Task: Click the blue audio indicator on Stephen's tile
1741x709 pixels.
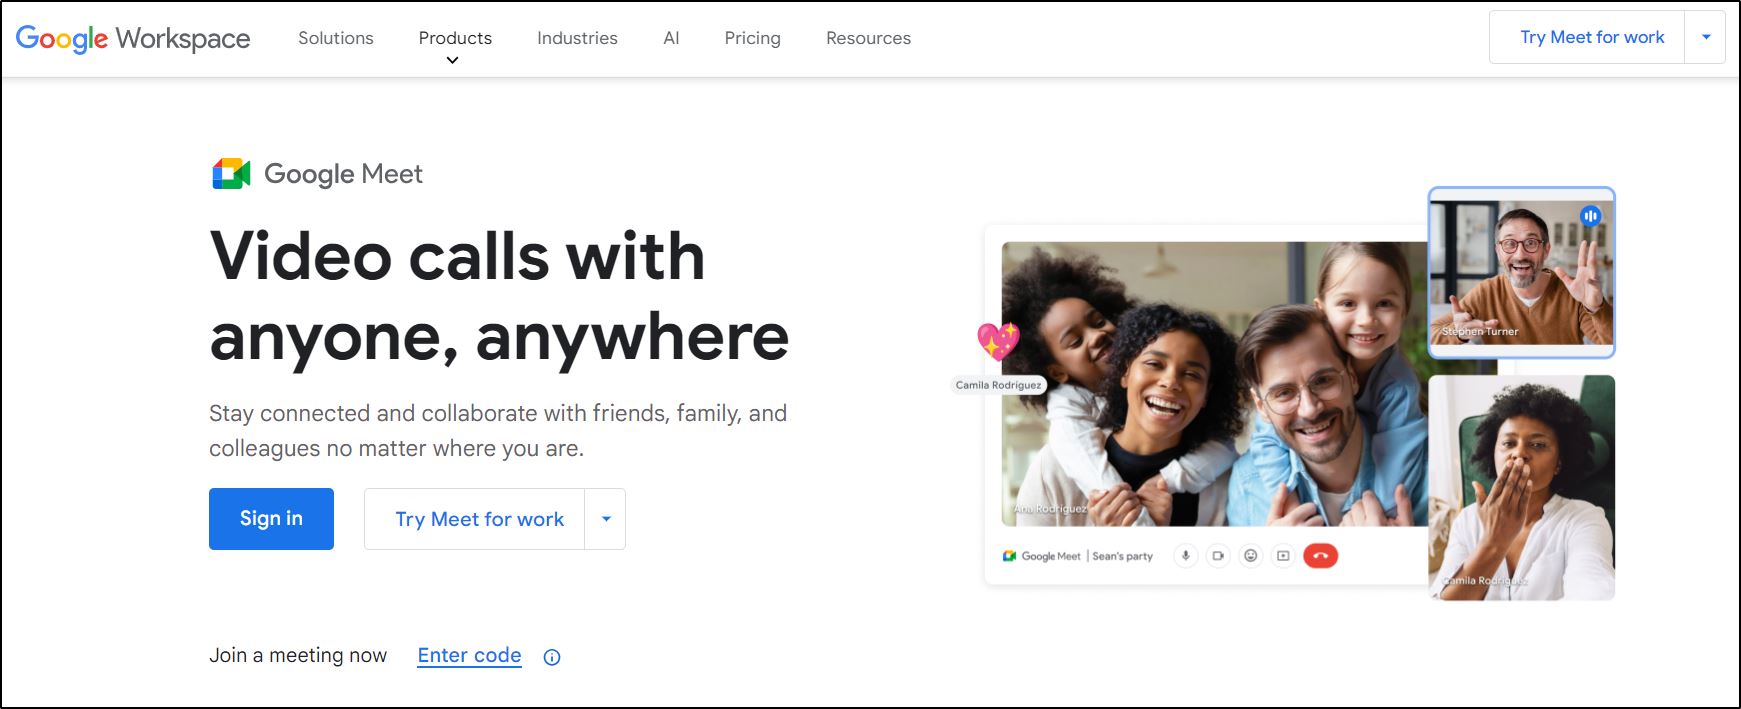Action: 1590,216
